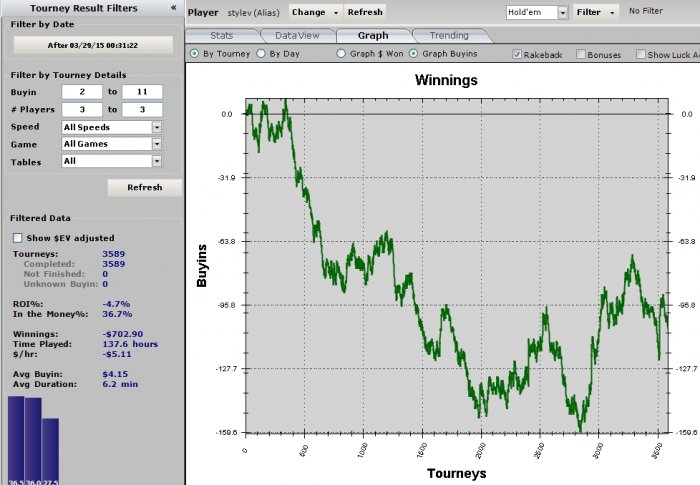This screenshot has height=485, width=700.
Task: Enable the Show Luck checkbox
Action: 641,54
